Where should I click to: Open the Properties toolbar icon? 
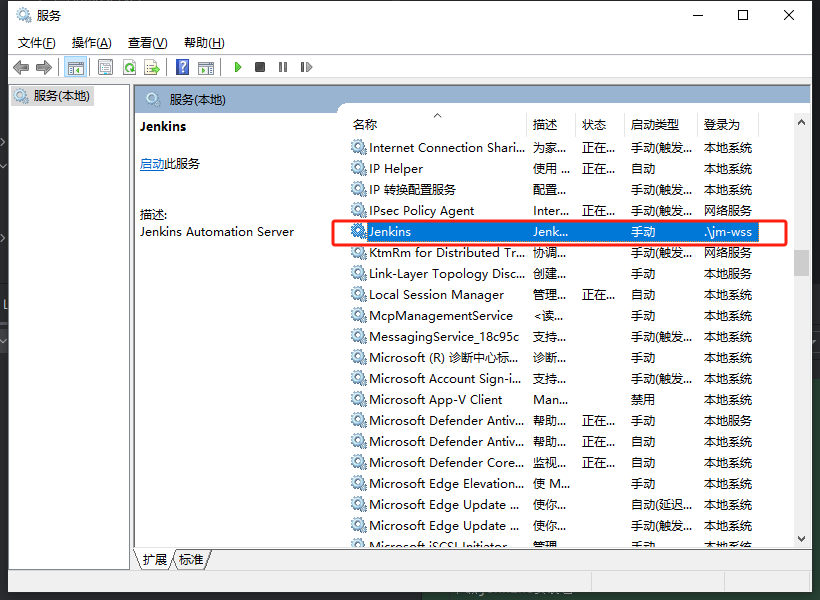click(105, 67)
